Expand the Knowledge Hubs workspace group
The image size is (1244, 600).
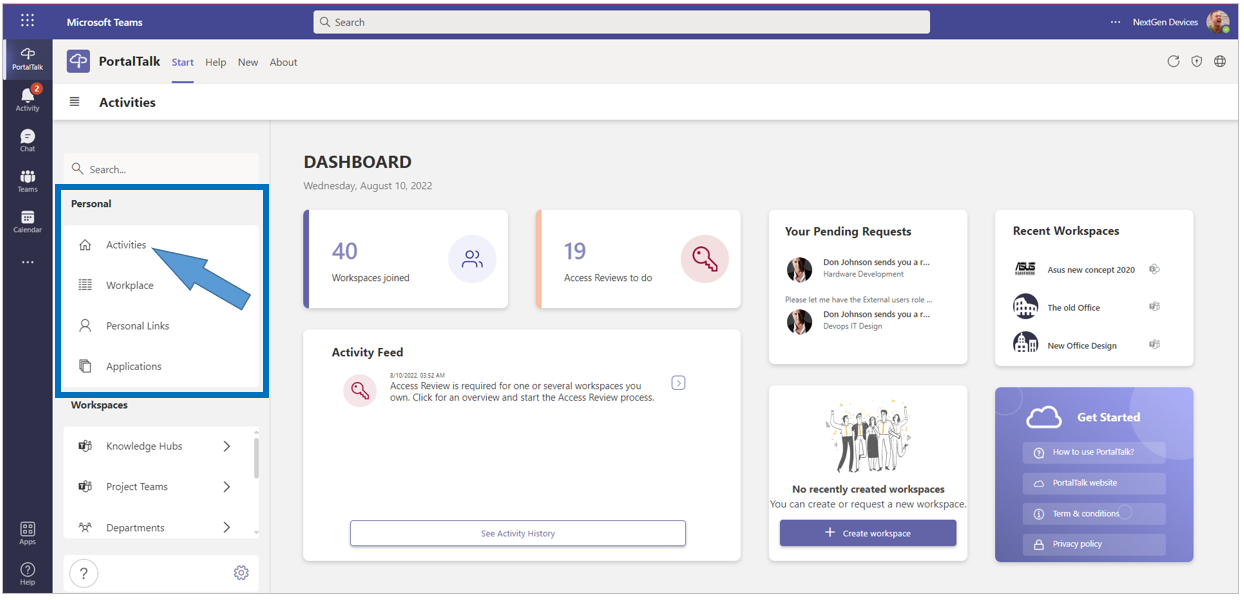tap(227, 446)
